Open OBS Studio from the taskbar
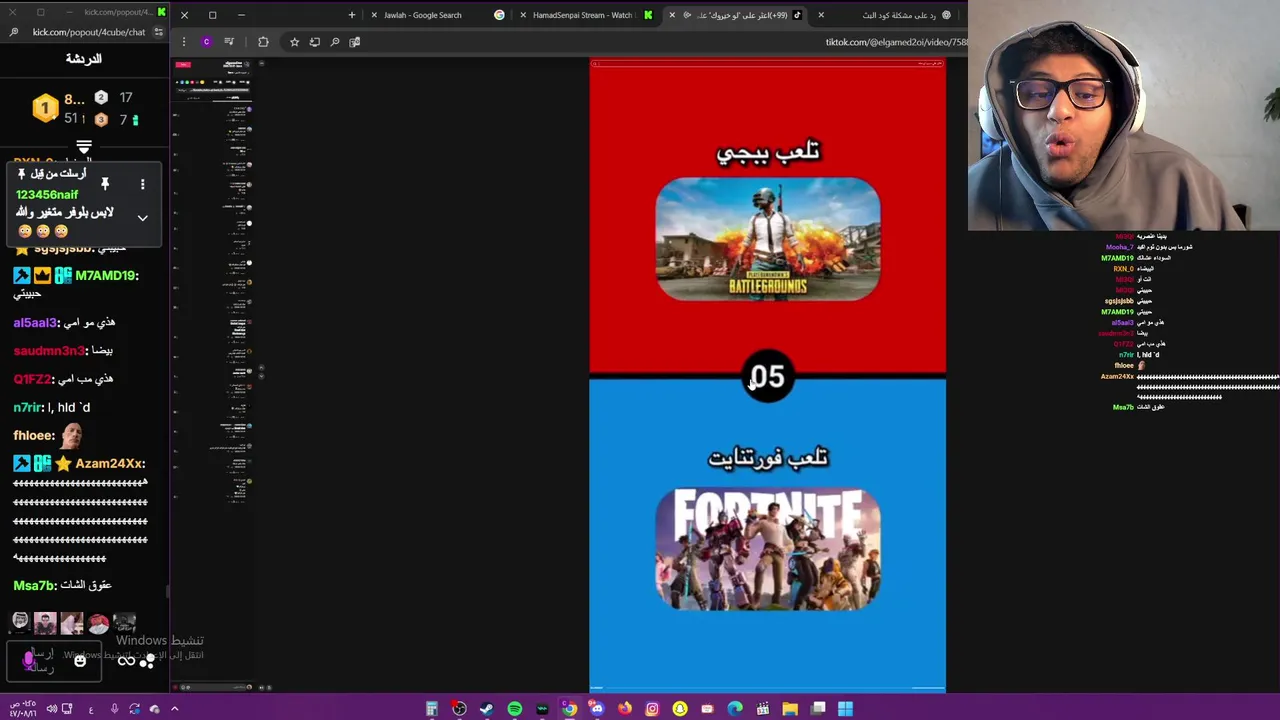Image resolution: width=1280 pixels, height=720 pixels. point(459,709)
